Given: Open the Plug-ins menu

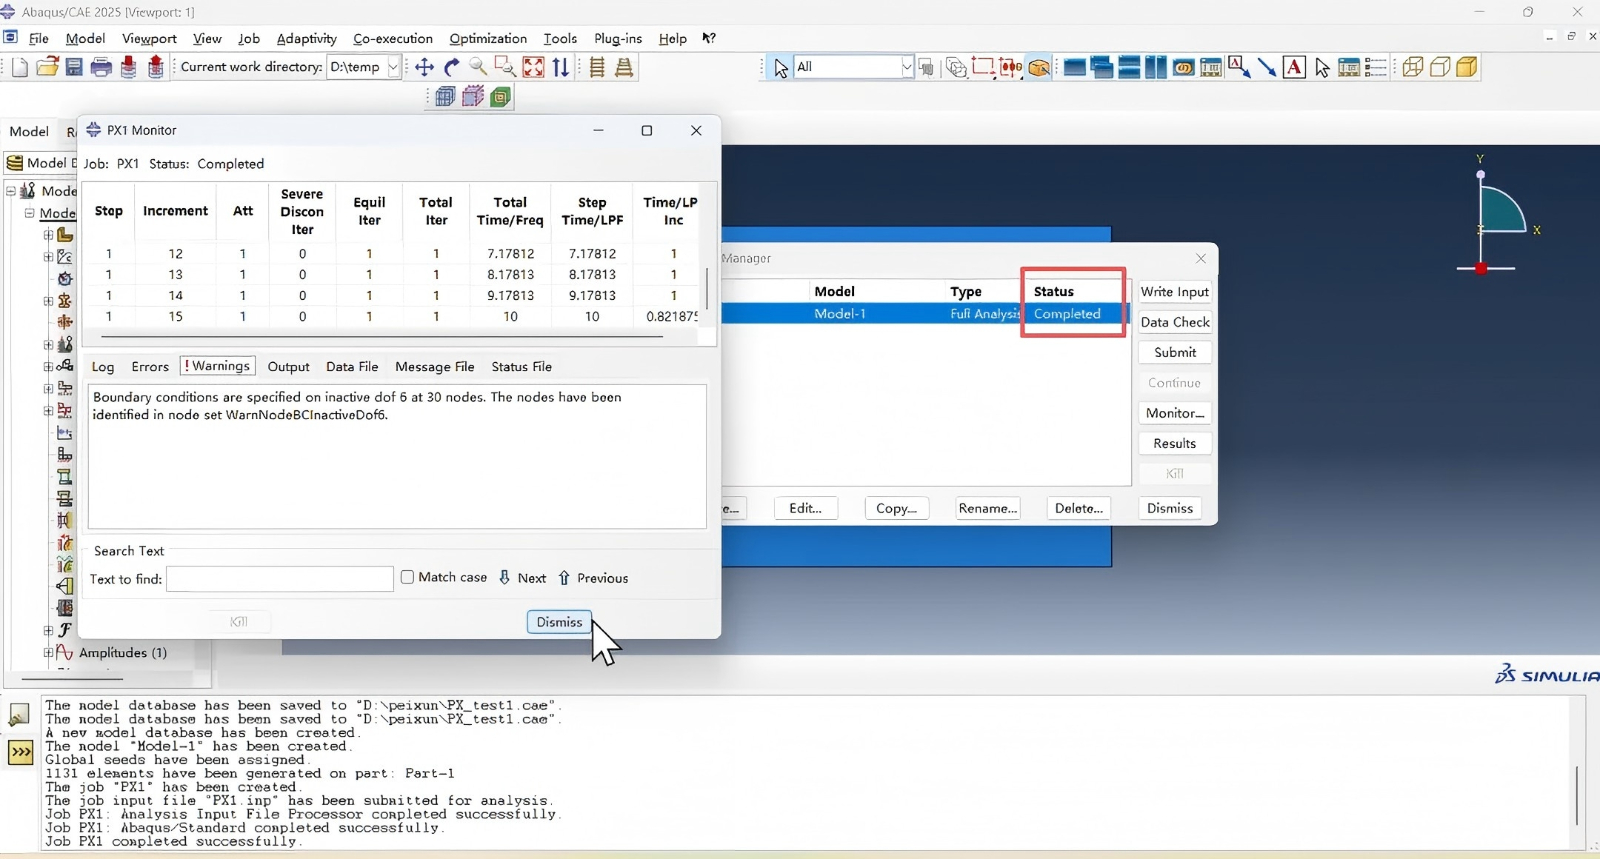Looking at the screenshot, I should pos(617,38).
